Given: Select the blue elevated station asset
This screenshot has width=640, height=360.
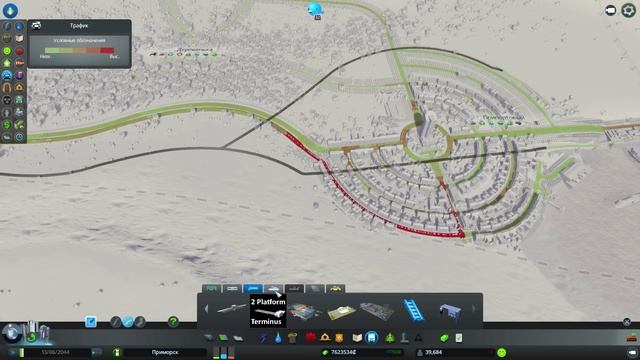Looking at the screenshot, I should [450, 312].
